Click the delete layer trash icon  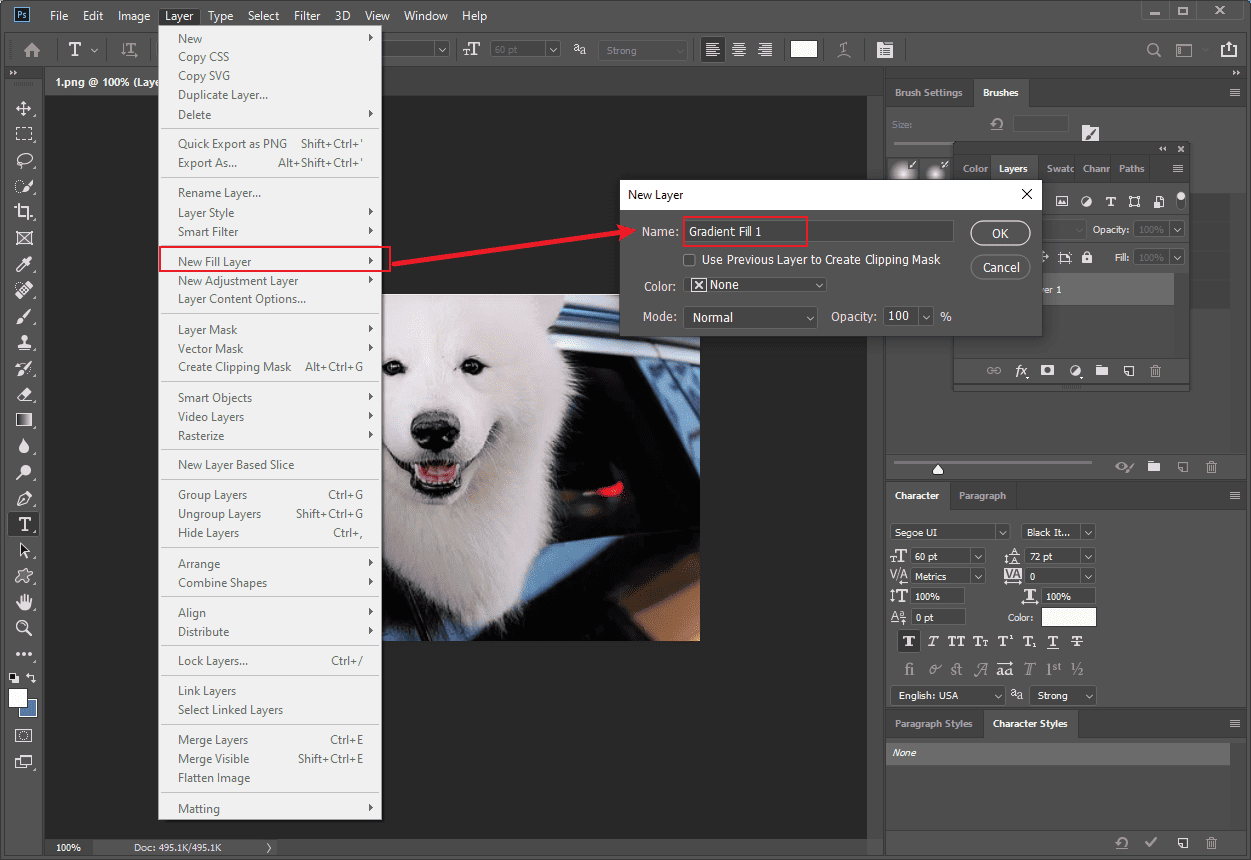(1155, 370)
